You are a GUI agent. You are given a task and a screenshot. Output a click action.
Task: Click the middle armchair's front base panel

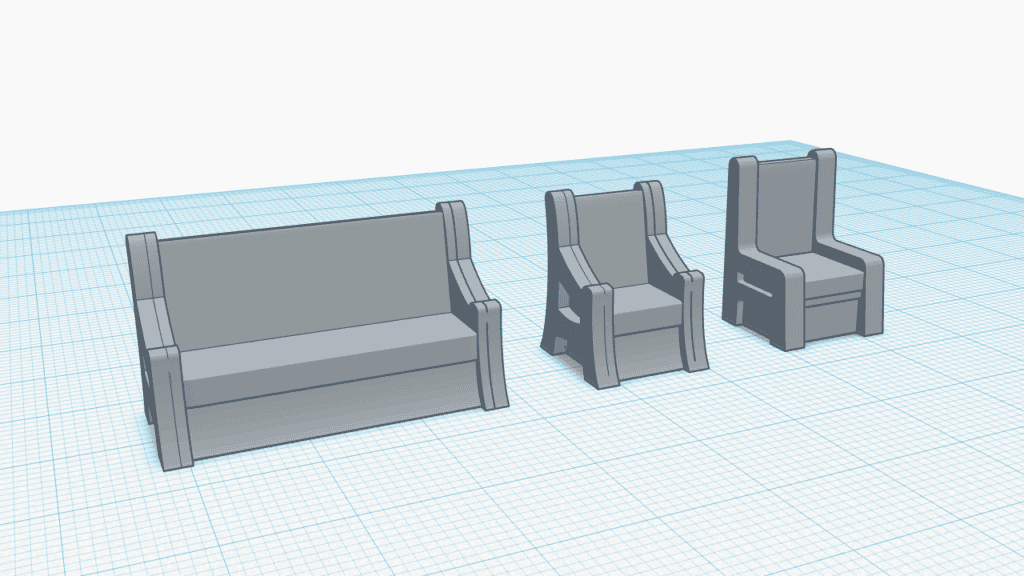pyautogui.click(x=647, y=347)
